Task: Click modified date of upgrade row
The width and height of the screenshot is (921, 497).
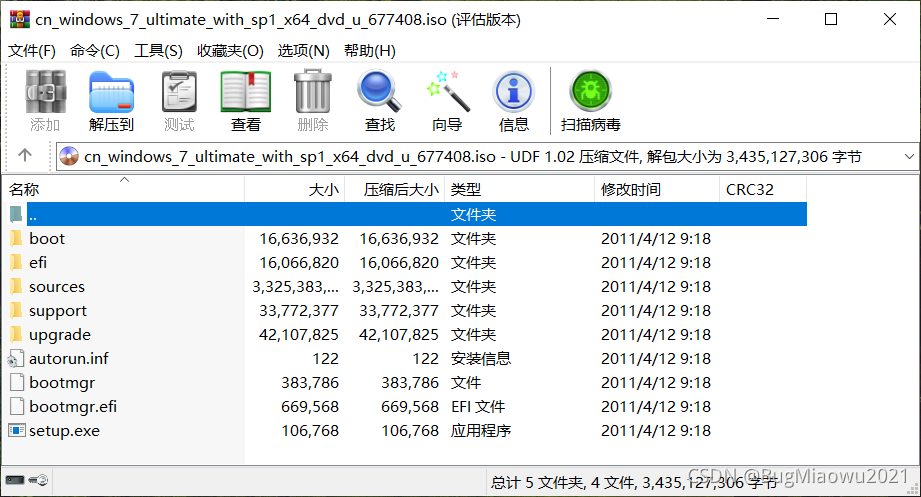Action: (656, 335)
